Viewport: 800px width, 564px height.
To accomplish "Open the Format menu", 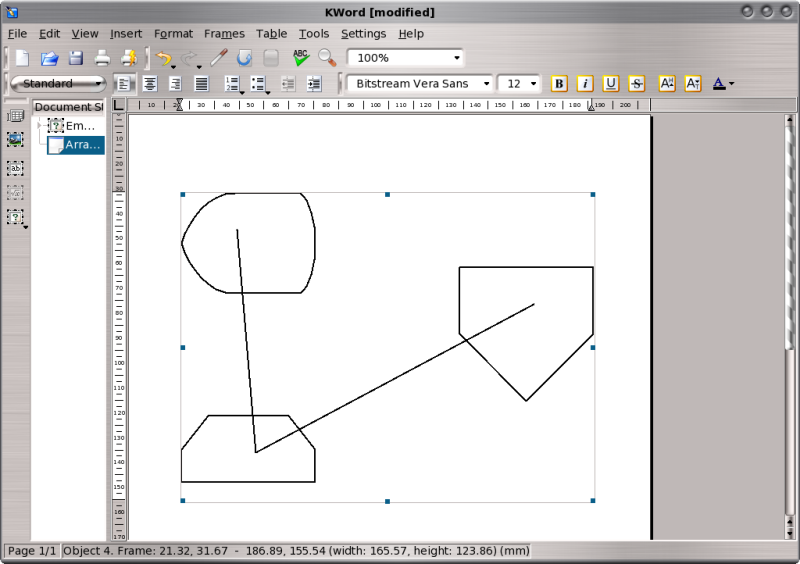I will (173, 34).
